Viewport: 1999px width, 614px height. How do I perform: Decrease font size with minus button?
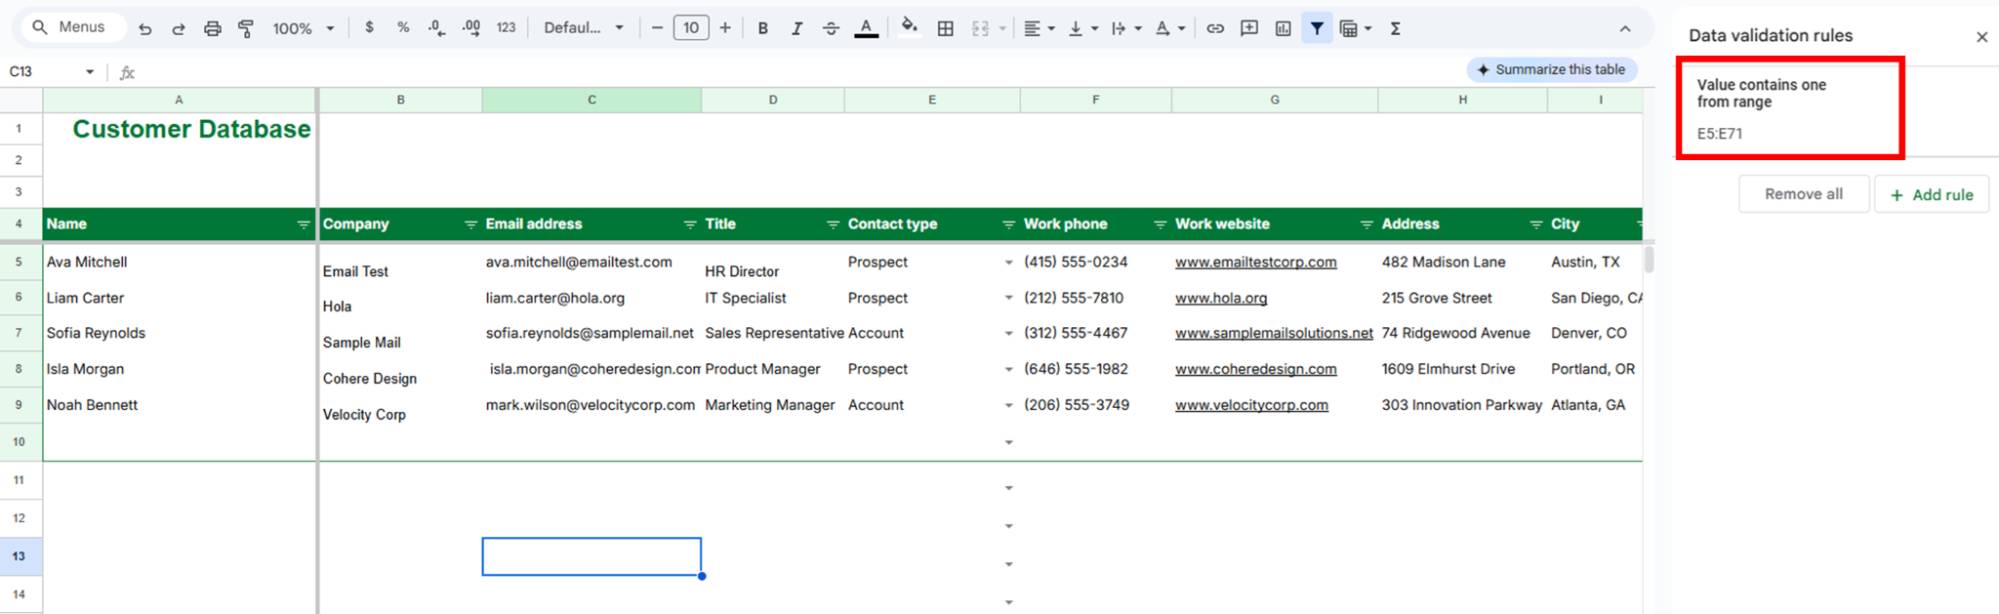pyautogui.click(x=657, y=28)
